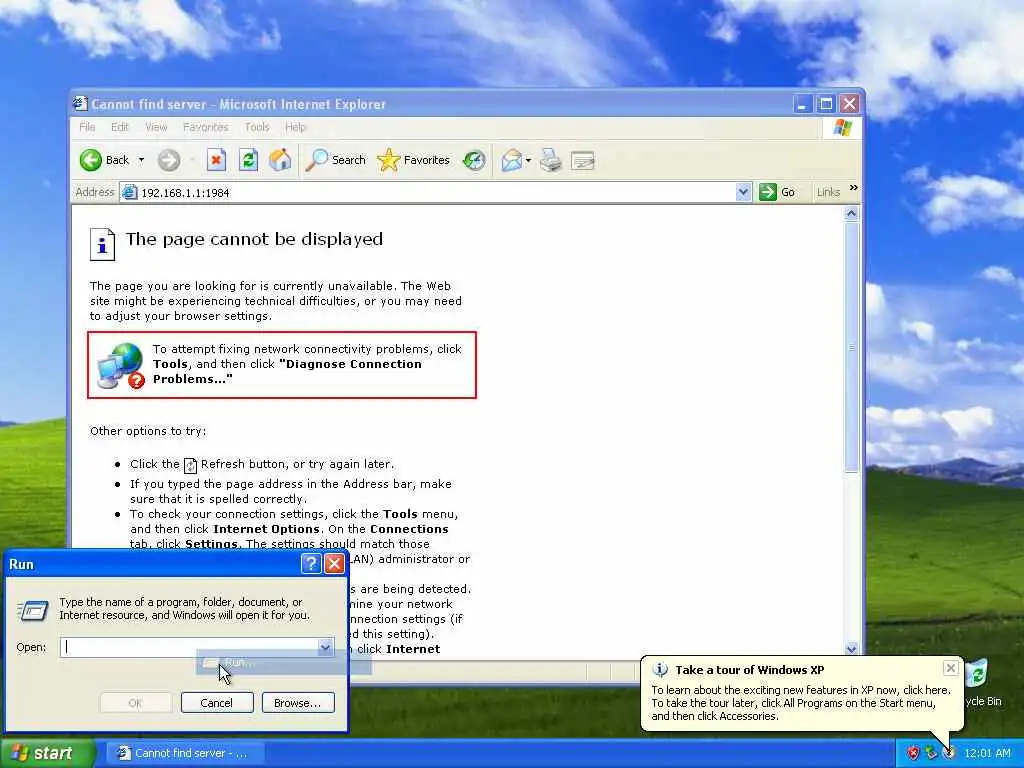Click the Forward arrow icon

coord(168,160)
